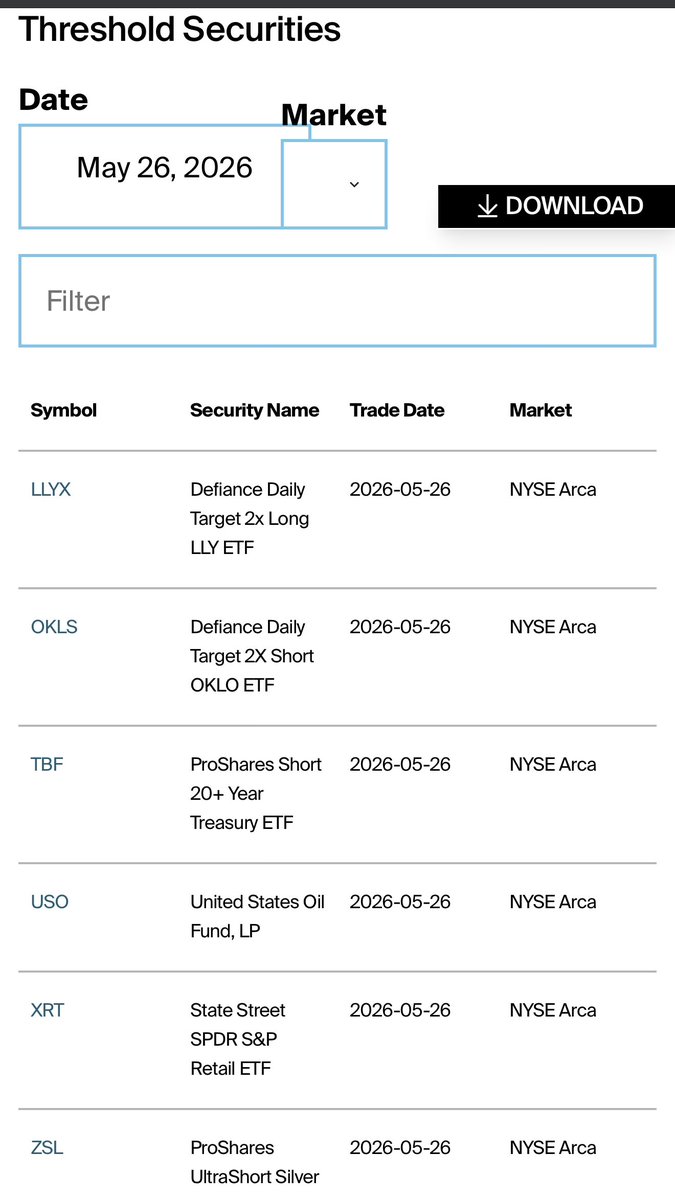Image resolution: width=675 pixels, height=1200 pixels.
Task: Select the ProShares Short 20+ Year Treasury row
Action: [337, 794]
